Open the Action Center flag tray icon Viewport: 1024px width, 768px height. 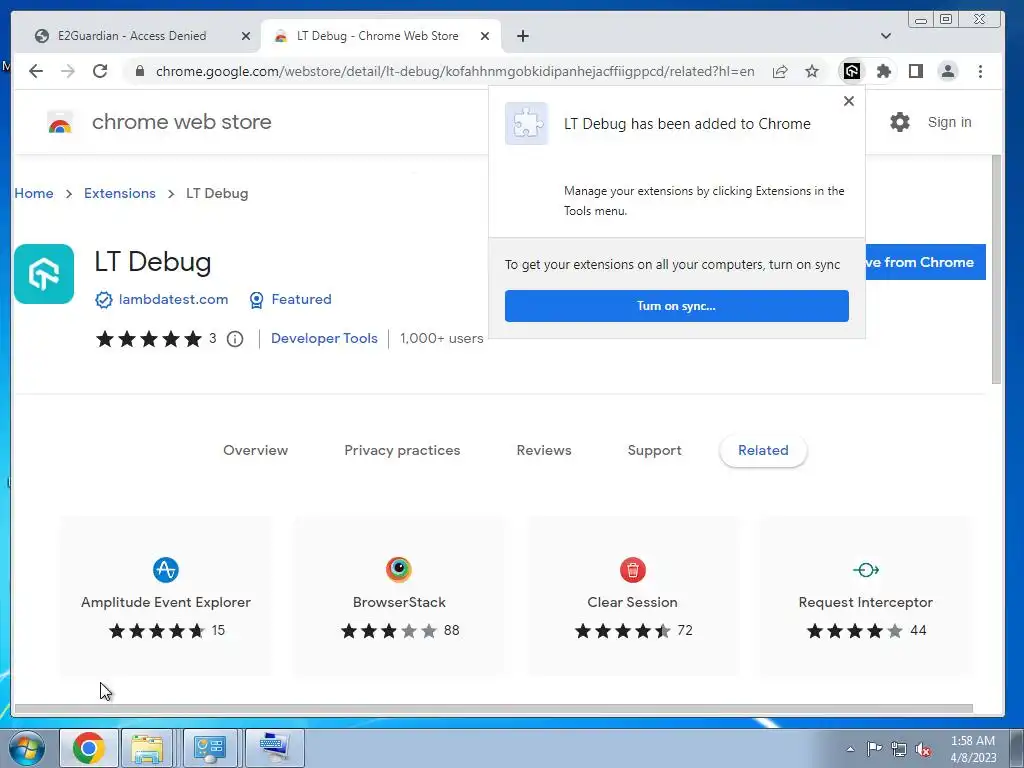click(x=874, y=749)
